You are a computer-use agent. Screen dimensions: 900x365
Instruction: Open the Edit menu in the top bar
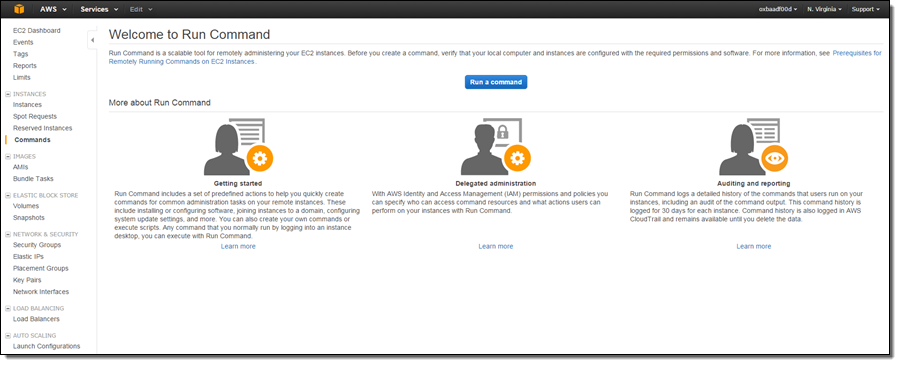[x=141, y=9]
